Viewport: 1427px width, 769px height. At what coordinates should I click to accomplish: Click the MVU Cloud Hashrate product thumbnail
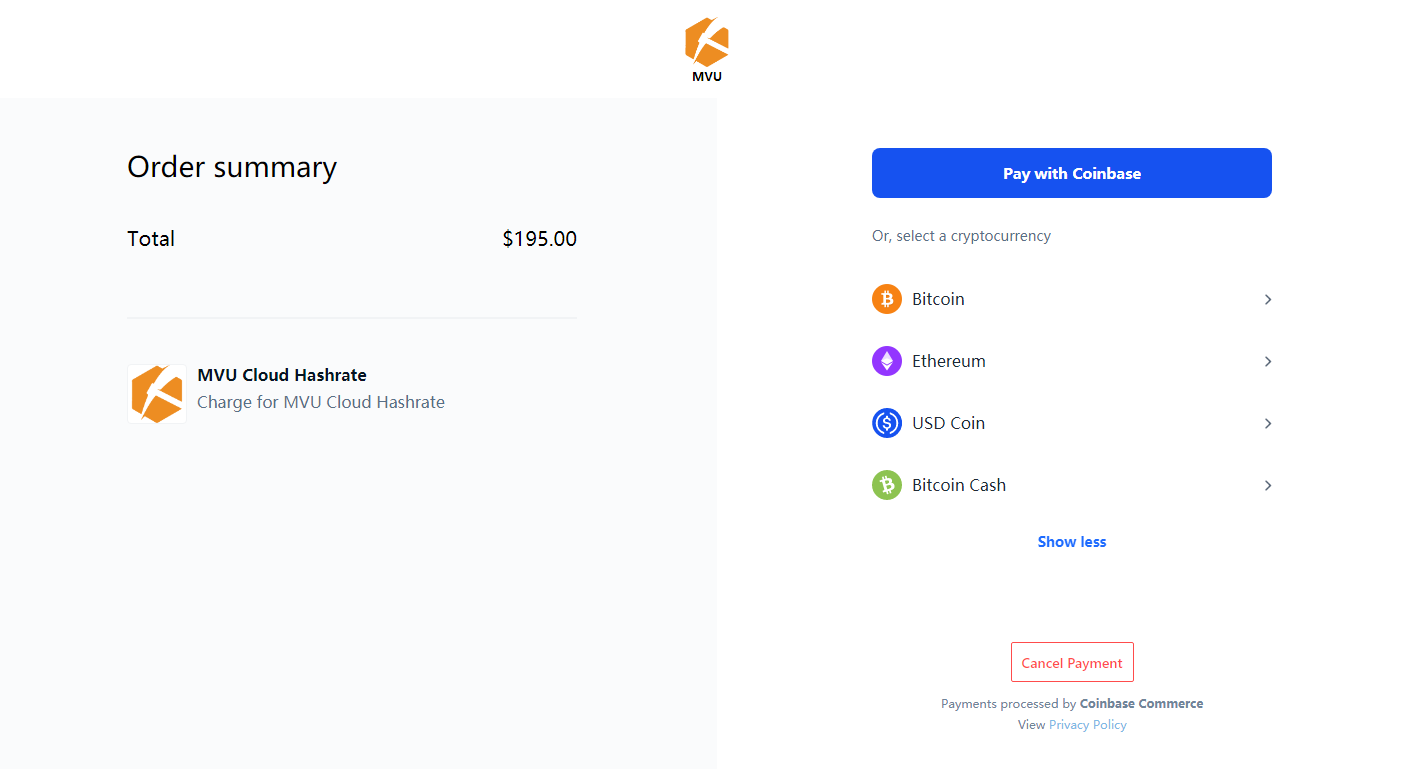click(x=157, y=394)
